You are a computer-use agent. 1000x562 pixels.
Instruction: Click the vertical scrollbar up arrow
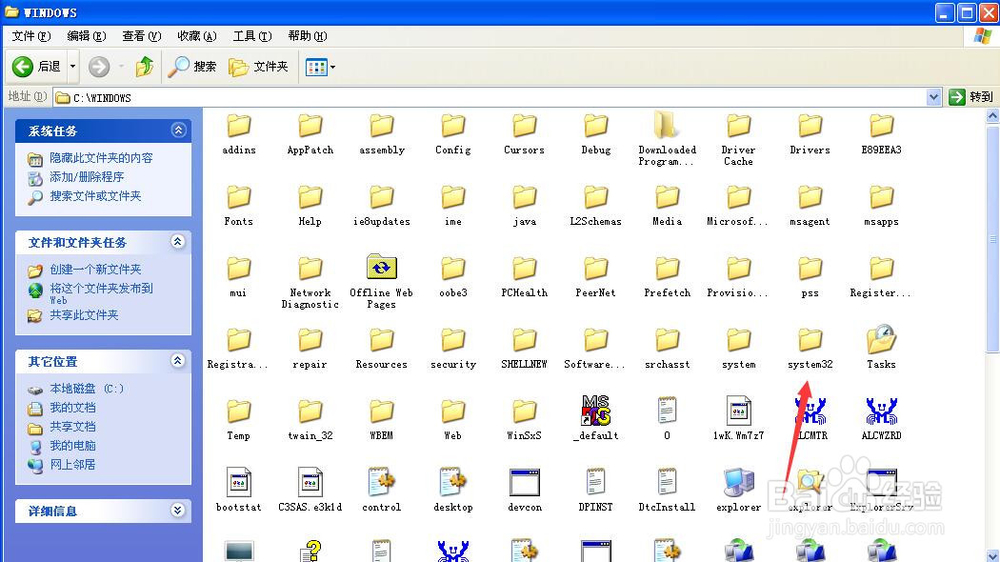tap(992, 116)
